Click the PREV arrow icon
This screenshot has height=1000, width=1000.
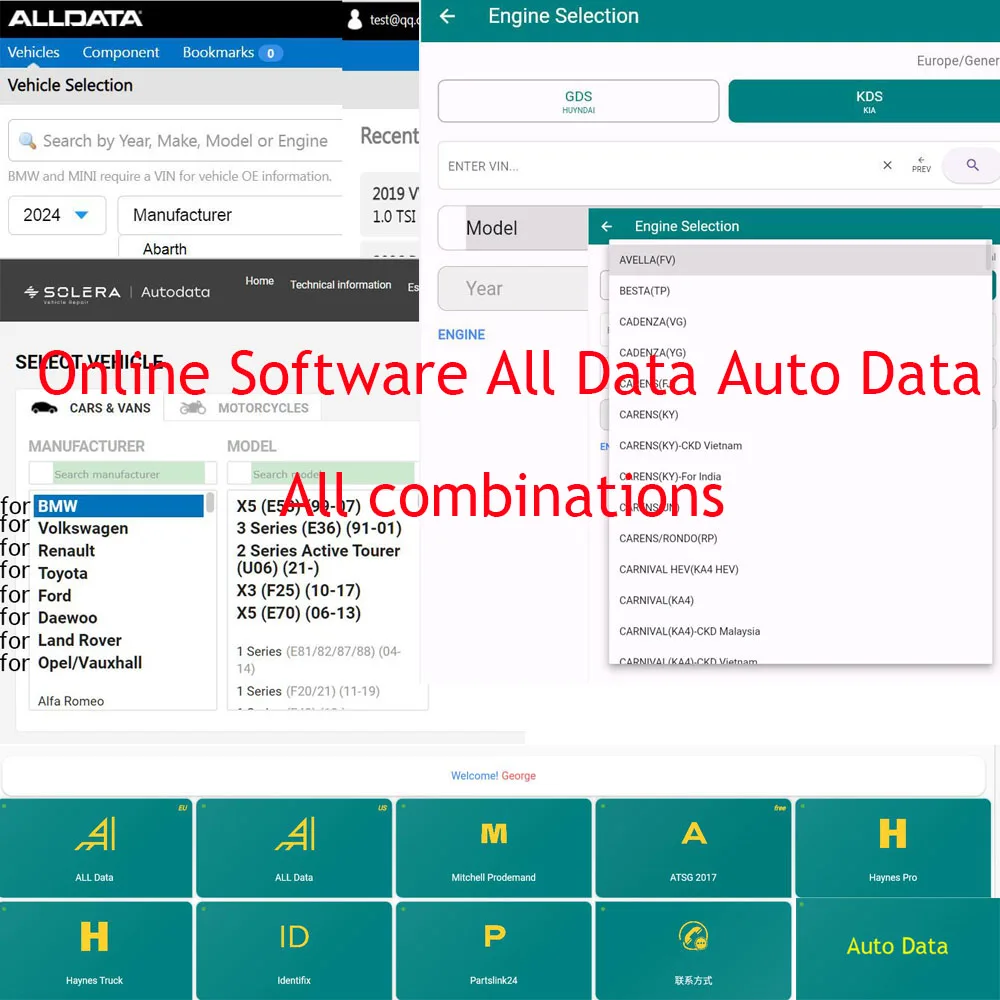point(921,165)
